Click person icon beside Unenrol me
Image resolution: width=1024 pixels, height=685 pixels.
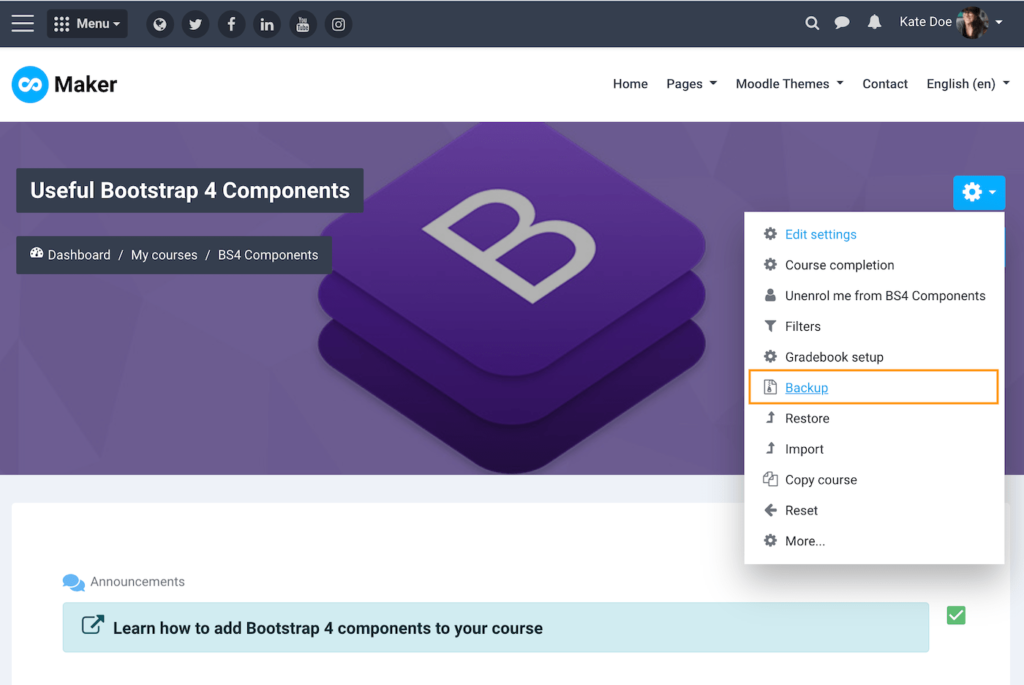coord(771,295)
